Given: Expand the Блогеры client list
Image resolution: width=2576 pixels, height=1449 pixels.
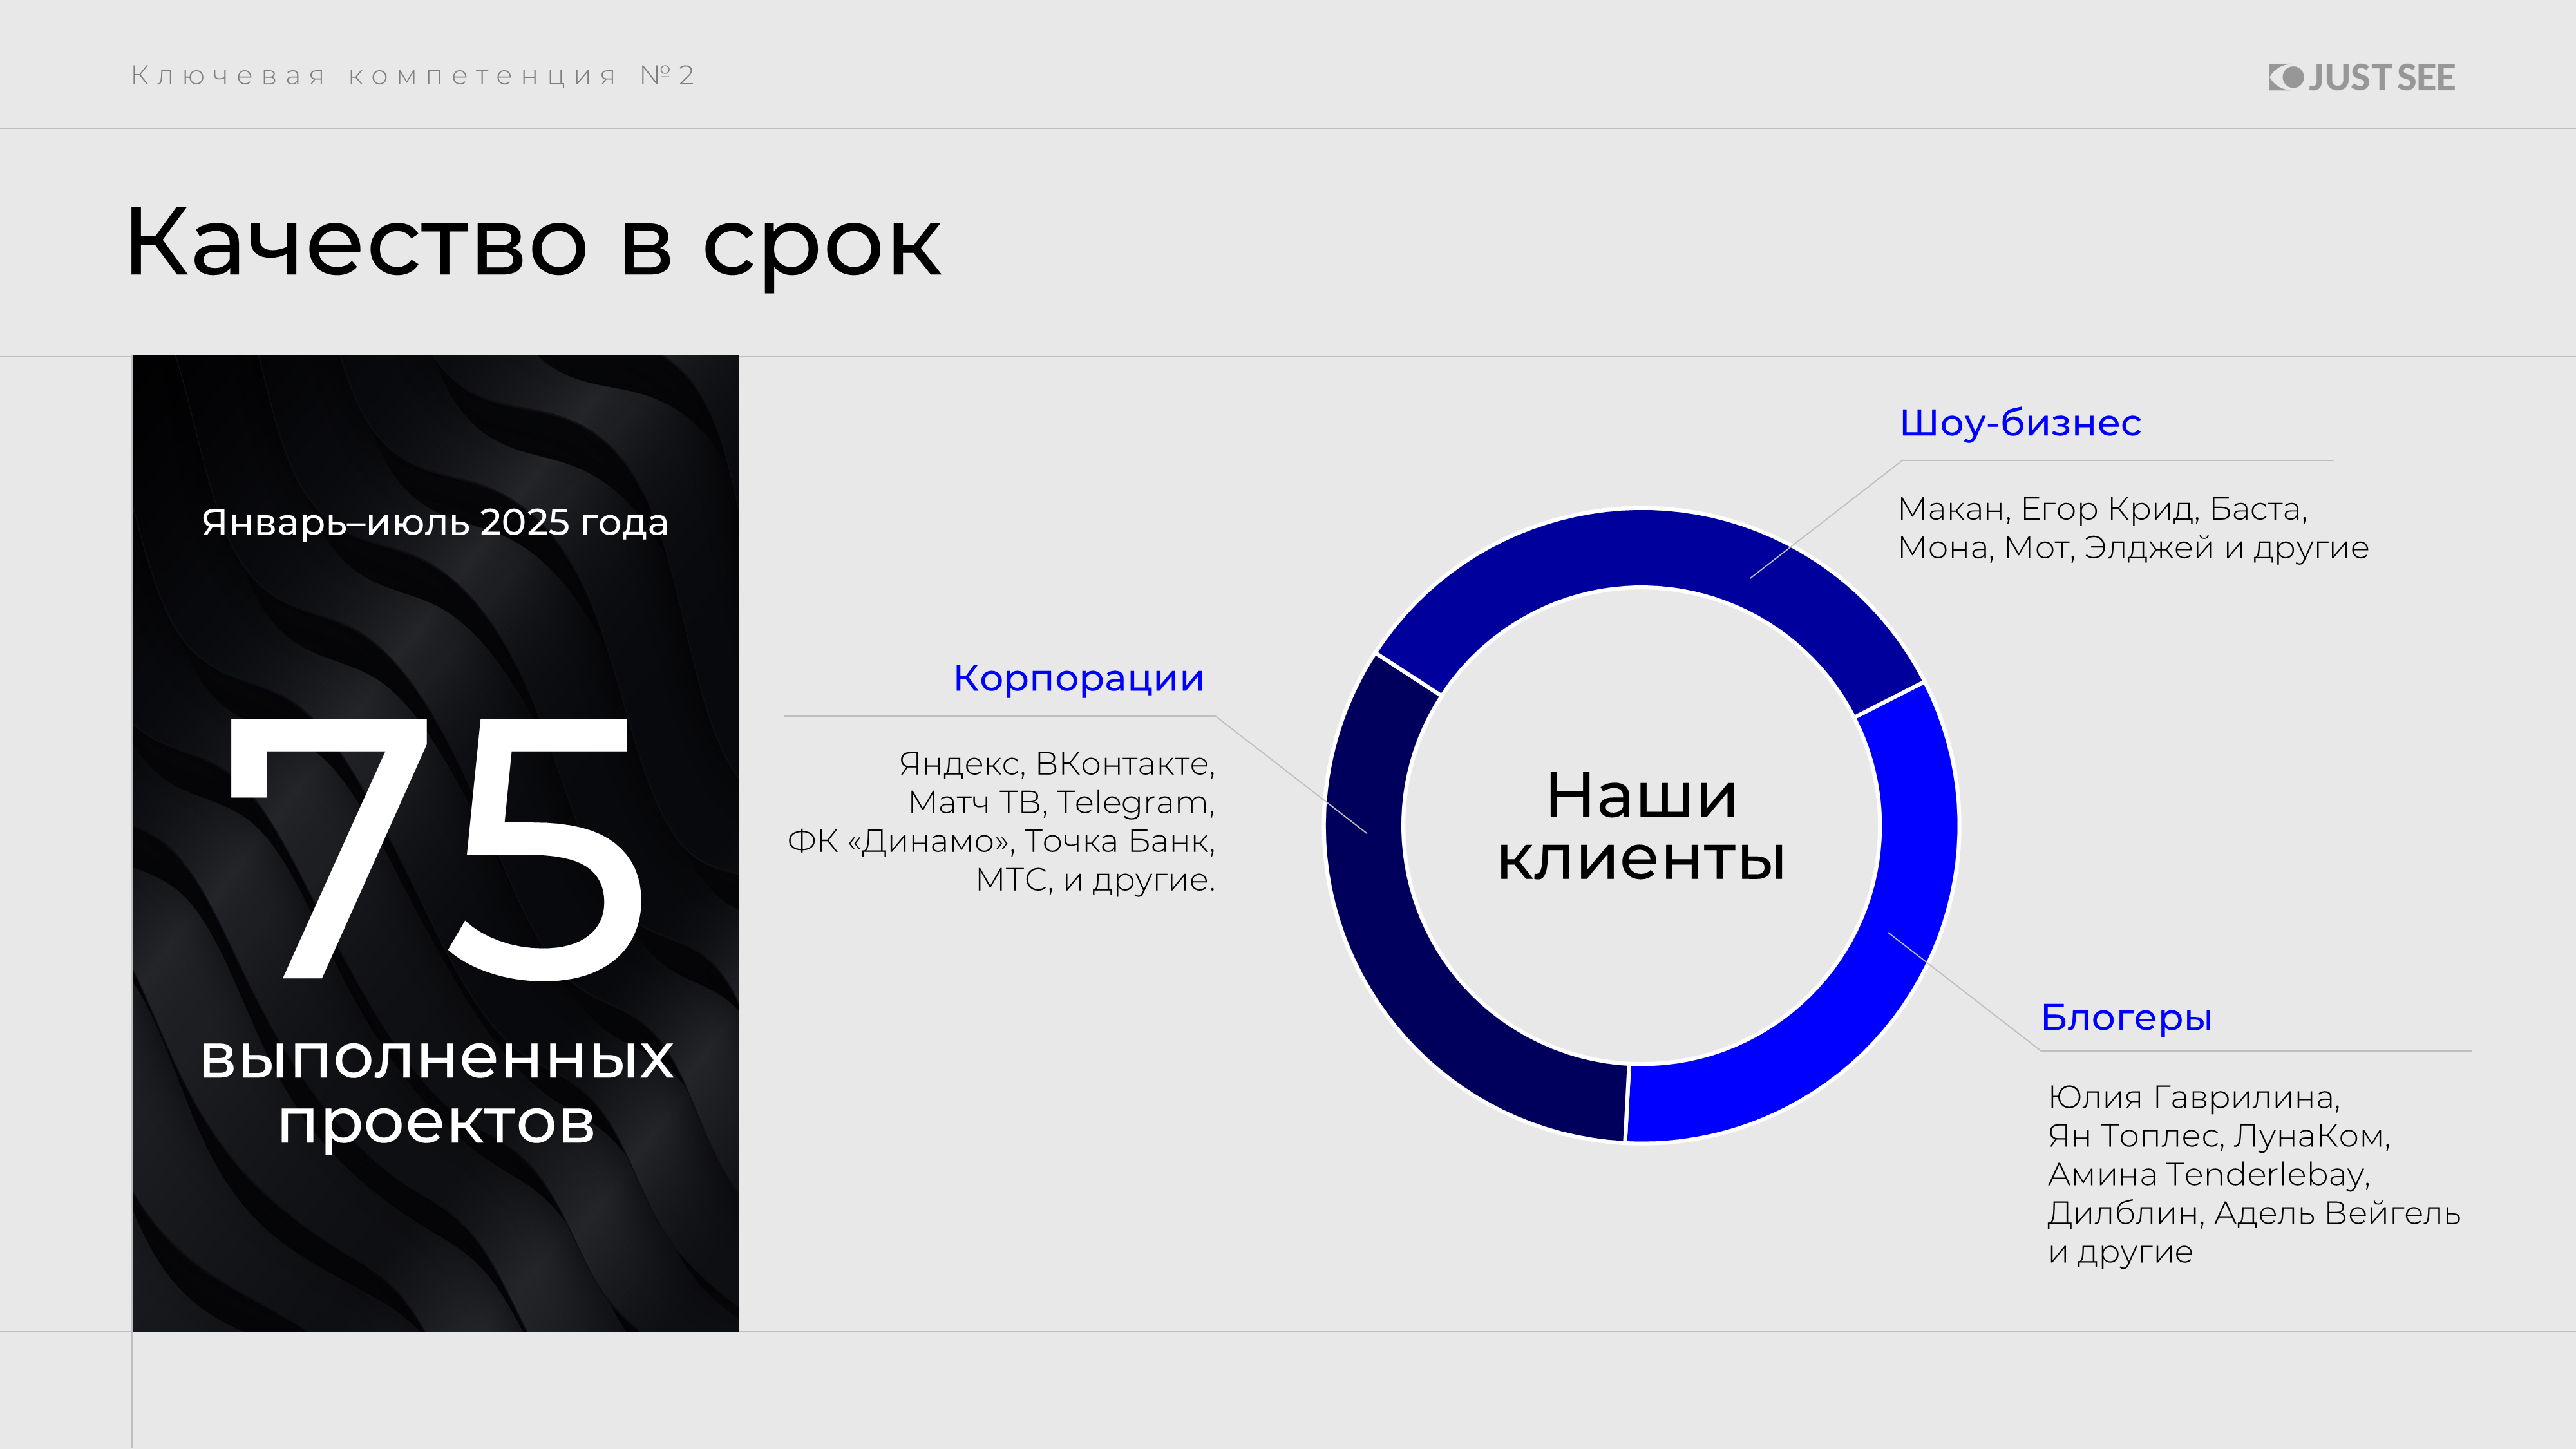Looking at the screenshot, I should [2230, 1175].
